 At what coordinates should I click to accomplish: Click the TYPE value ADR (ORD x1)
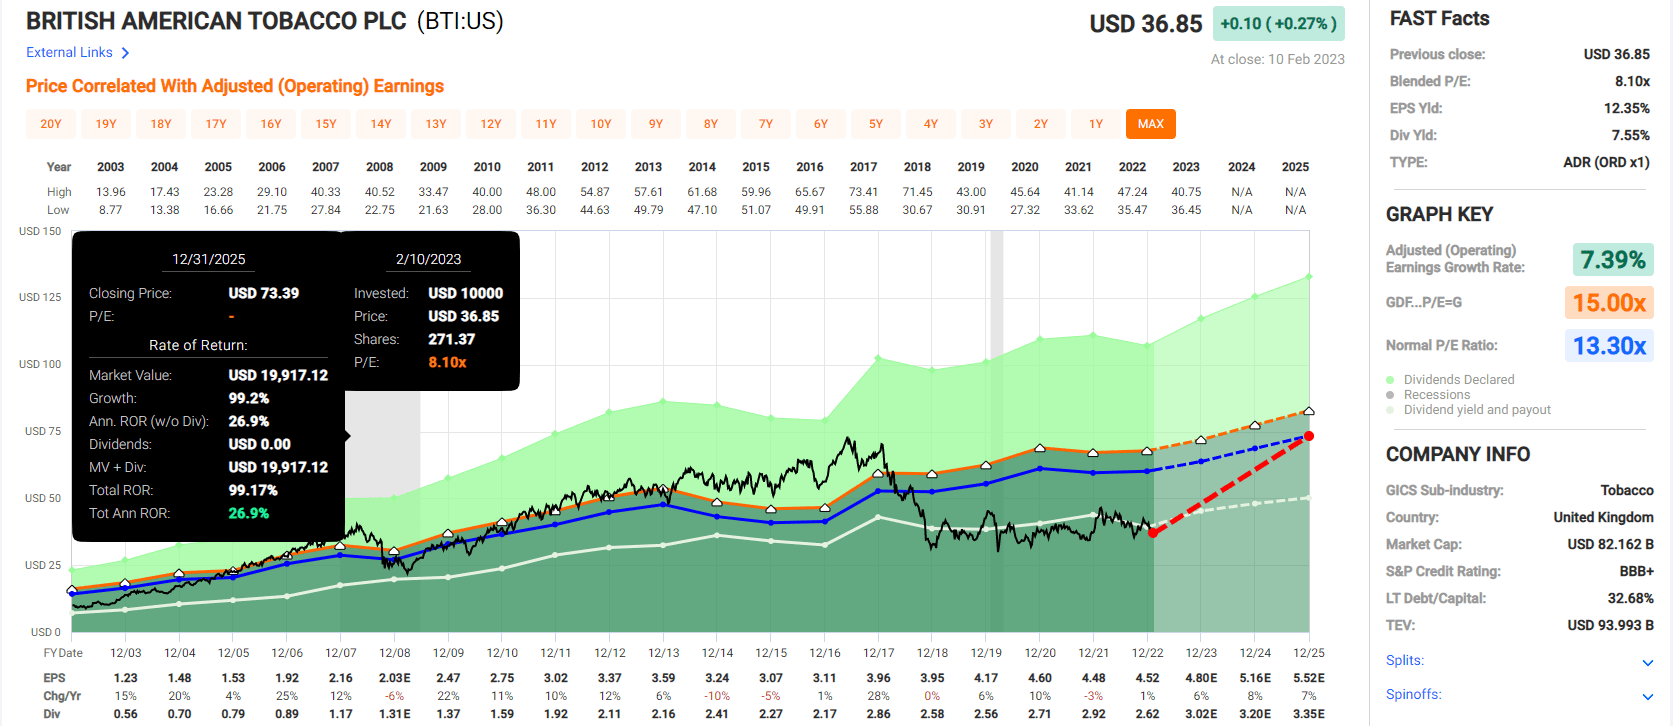(1607, 162)
